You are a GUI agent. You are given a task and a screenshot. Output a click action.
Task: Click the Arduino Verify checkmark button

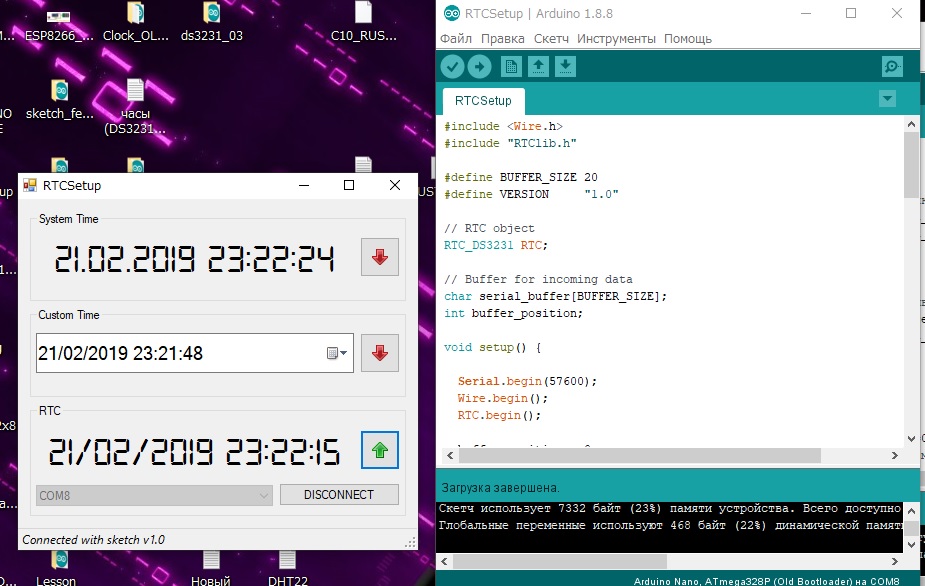[453, 67]
